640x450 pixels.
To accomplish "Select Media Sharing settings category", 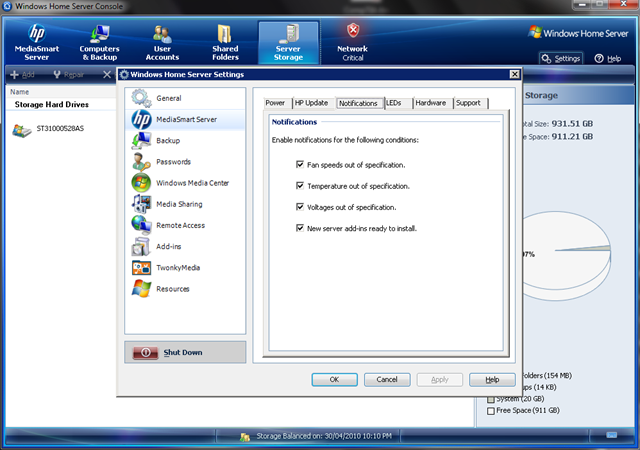I will [185, 204].
